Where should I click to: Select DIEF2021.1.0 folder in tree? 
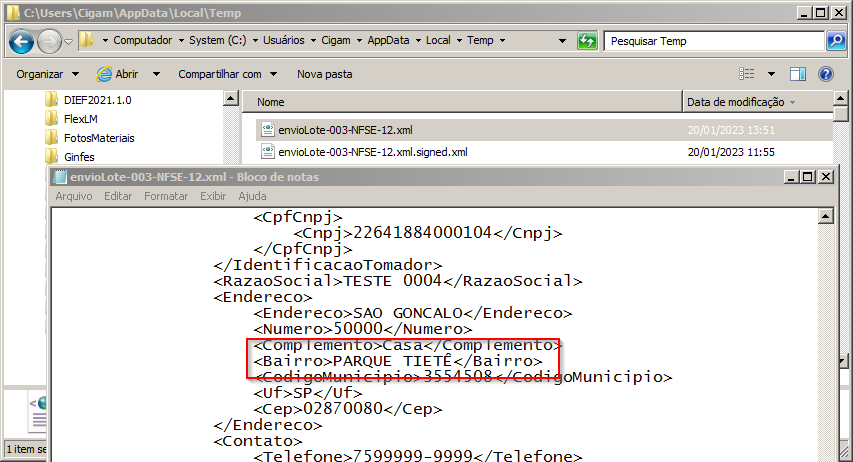pyautogui.click(x=97, y=100)
